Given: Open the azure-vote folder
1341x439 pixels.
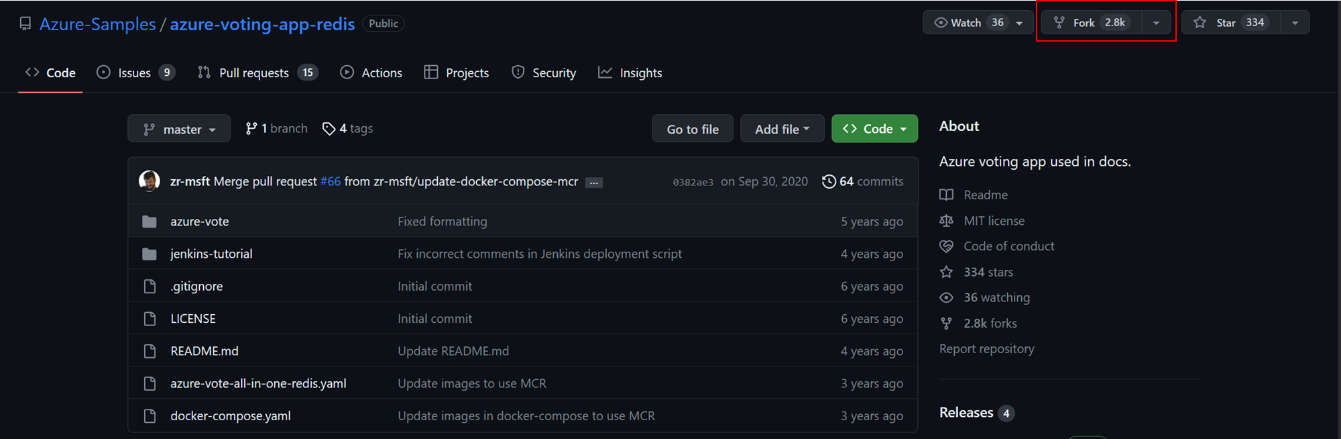Looking at the screenshot, I should coord(199,222).
